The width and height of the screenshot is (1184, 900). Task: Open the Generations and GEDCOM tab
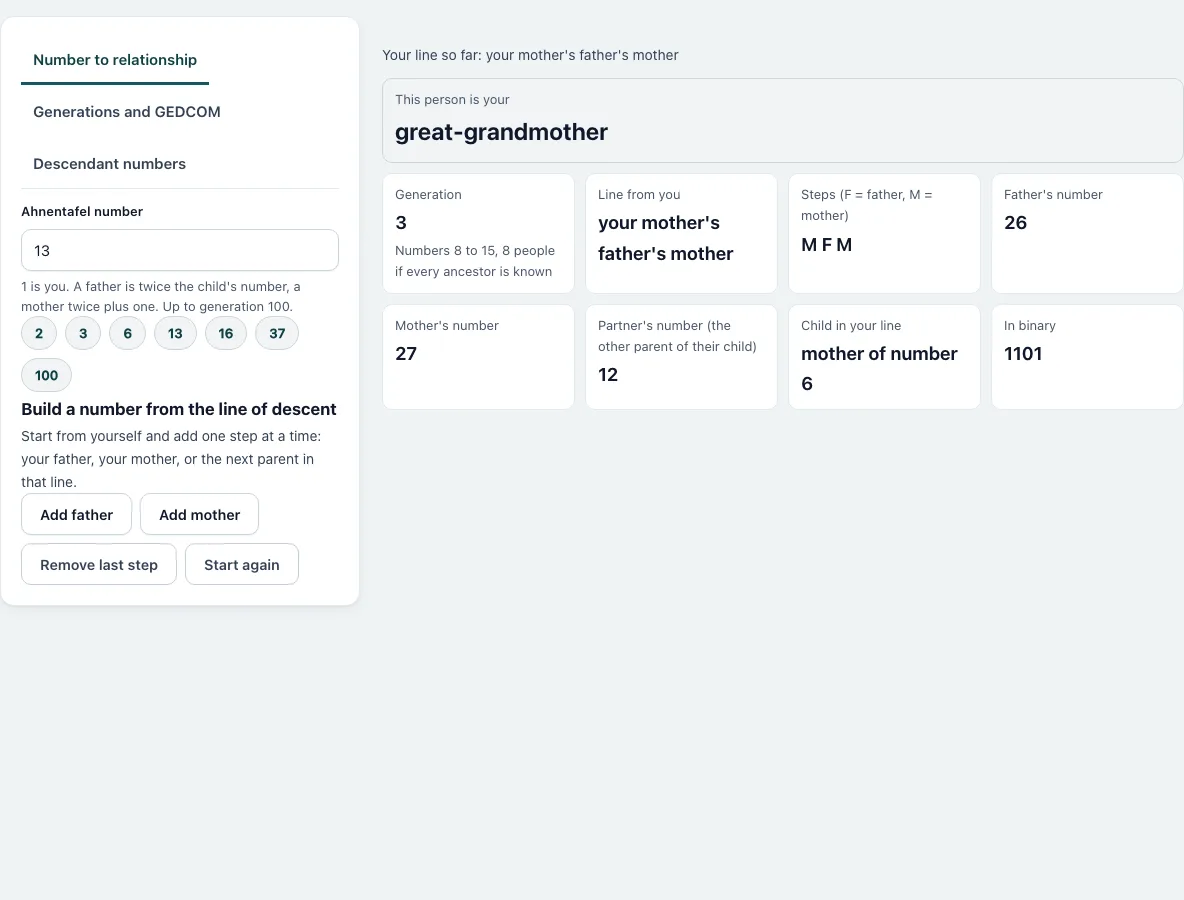(x=127, y=112)
